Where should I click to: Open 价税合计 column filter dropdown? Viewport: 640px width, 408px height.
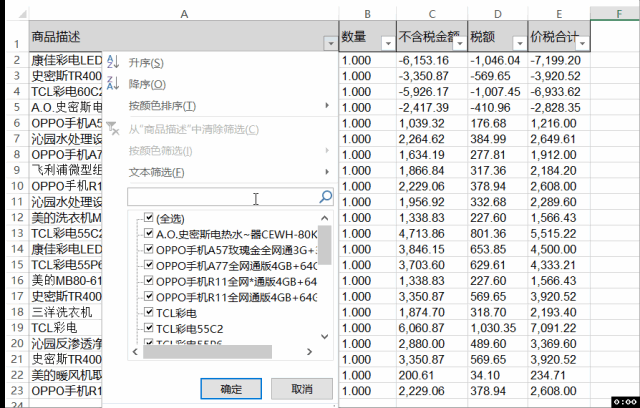click(582, 43)
